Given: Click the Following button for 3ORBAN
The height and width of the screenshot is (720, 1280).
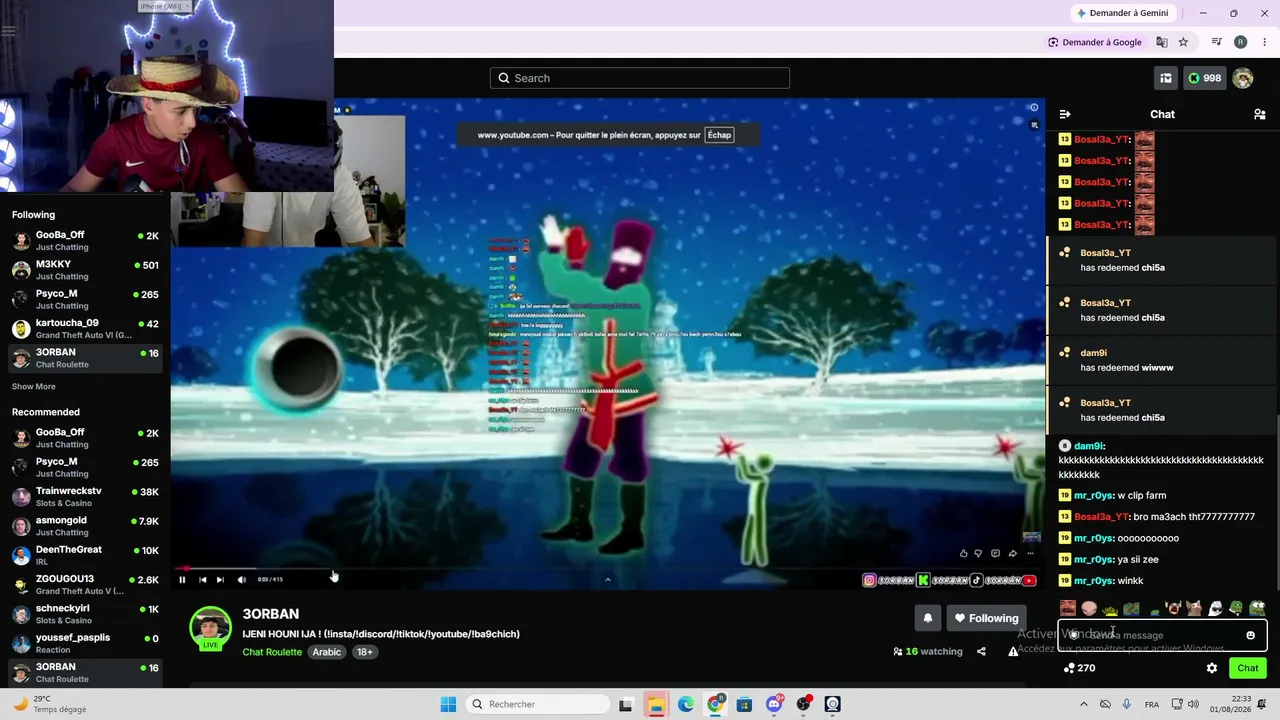Looking at the screenshot, I should point(986,618).
